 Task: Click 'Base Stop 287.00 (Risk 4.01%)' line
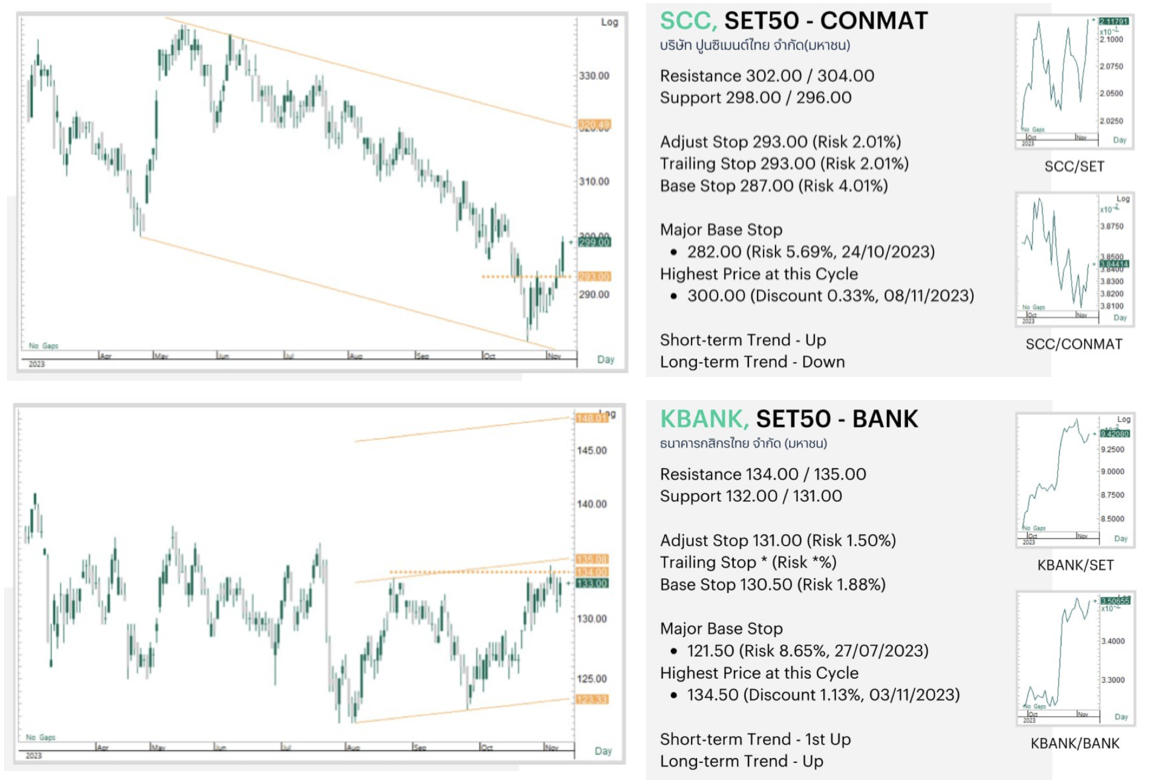tap(774, 186)
